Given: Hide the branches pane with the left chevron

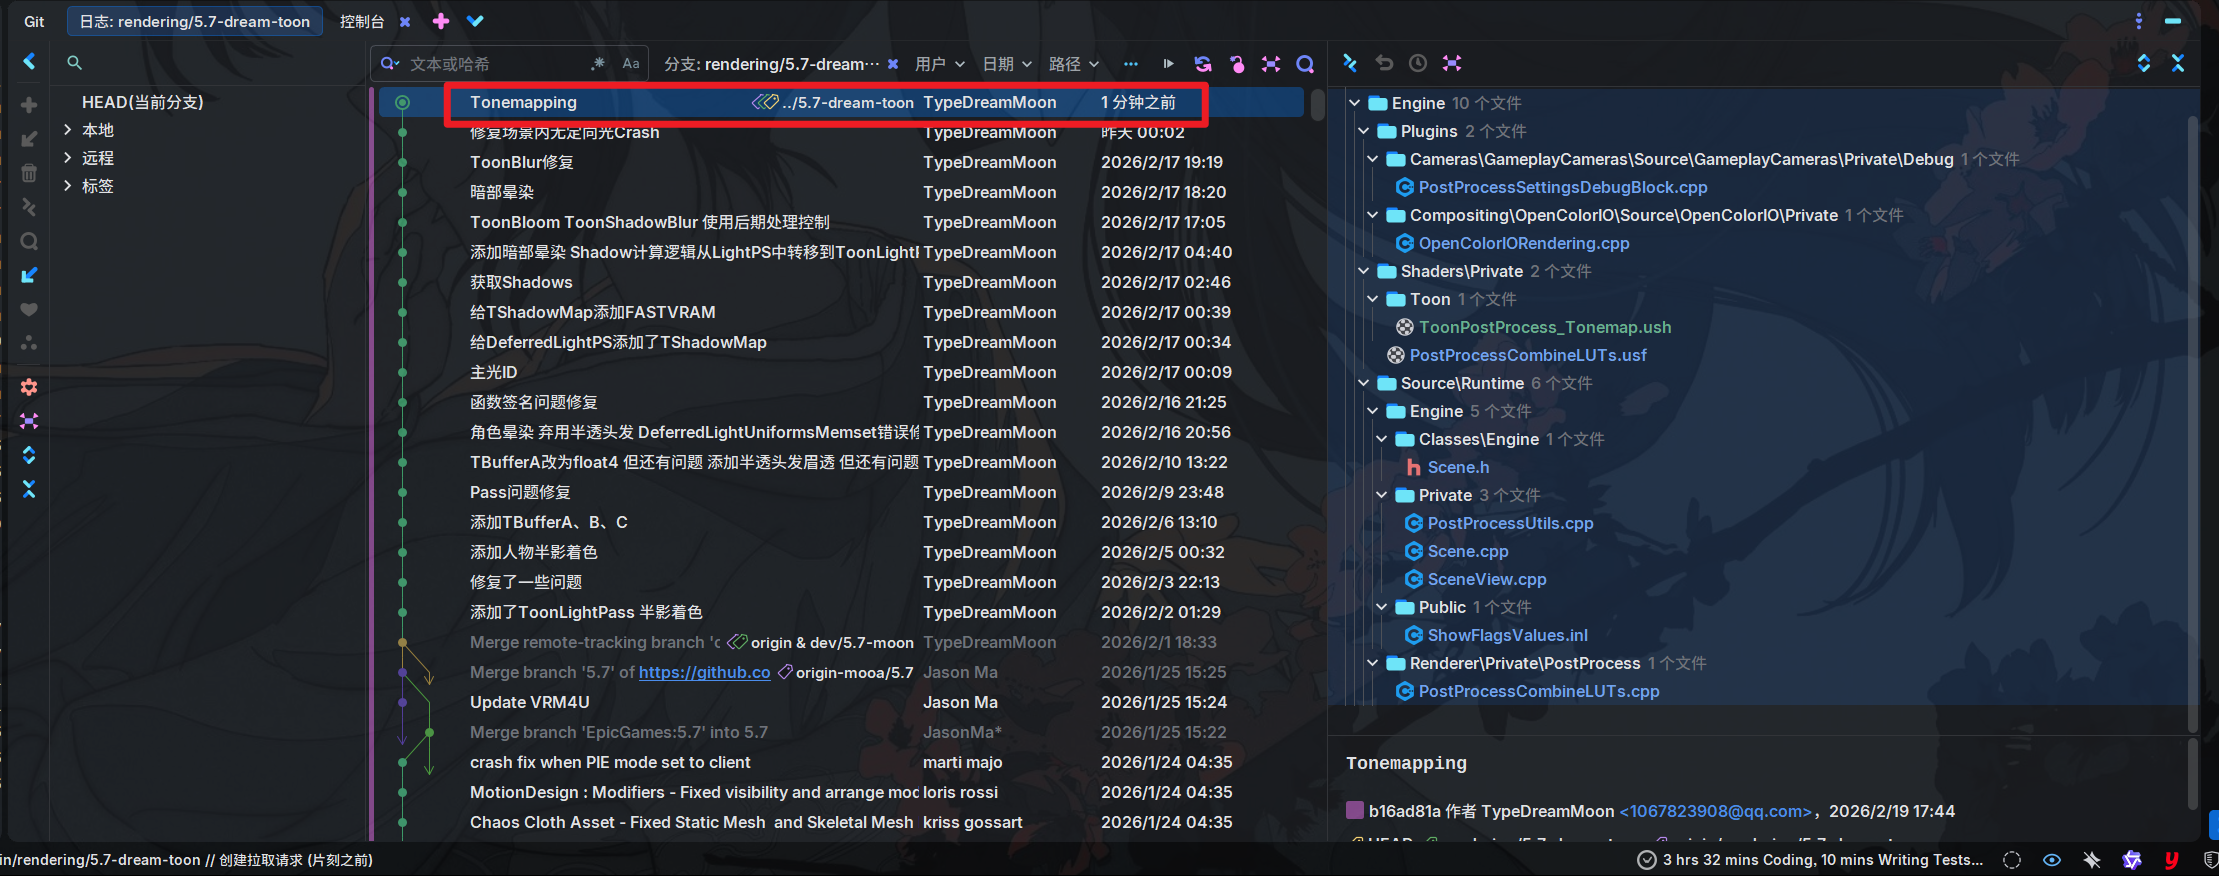Looking at the screenshot, I should pos(29,62).
